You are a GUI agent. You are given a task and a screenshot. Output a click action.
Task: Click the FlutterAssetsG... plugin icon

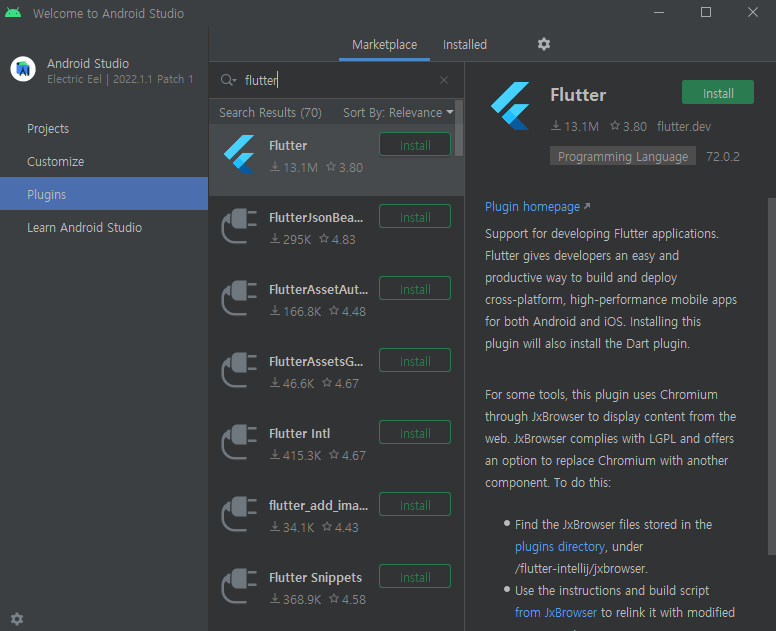[240, 370]
